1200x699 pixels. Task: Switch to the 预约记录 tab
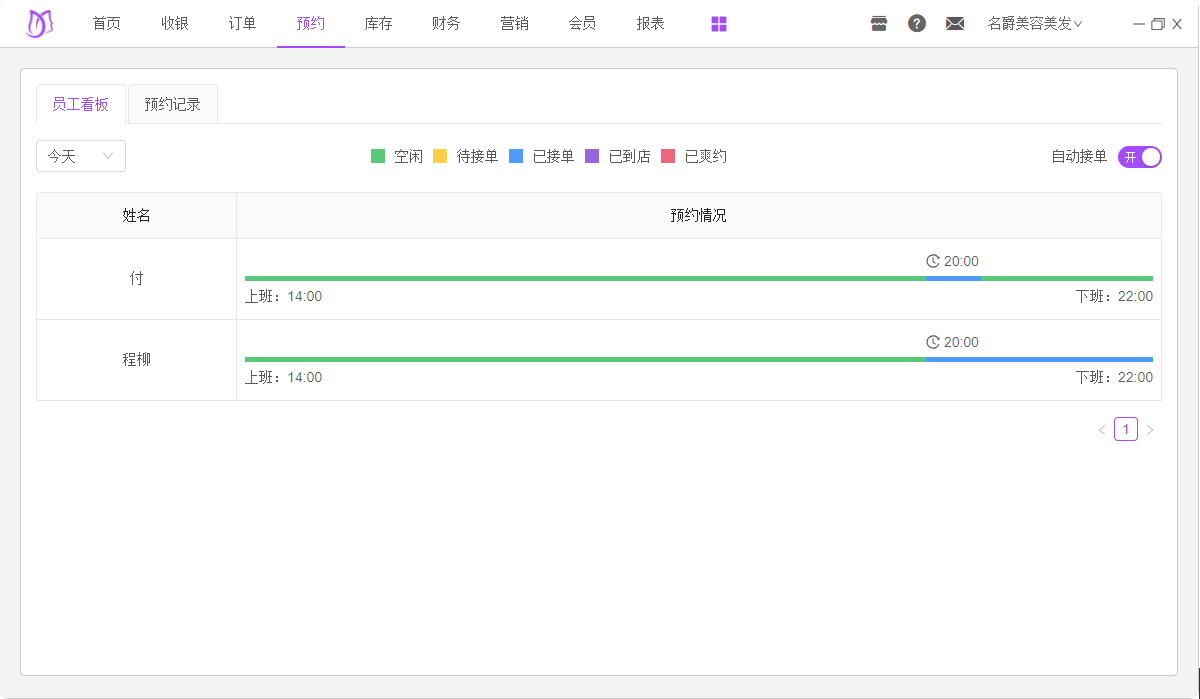(x=172, y=104)
